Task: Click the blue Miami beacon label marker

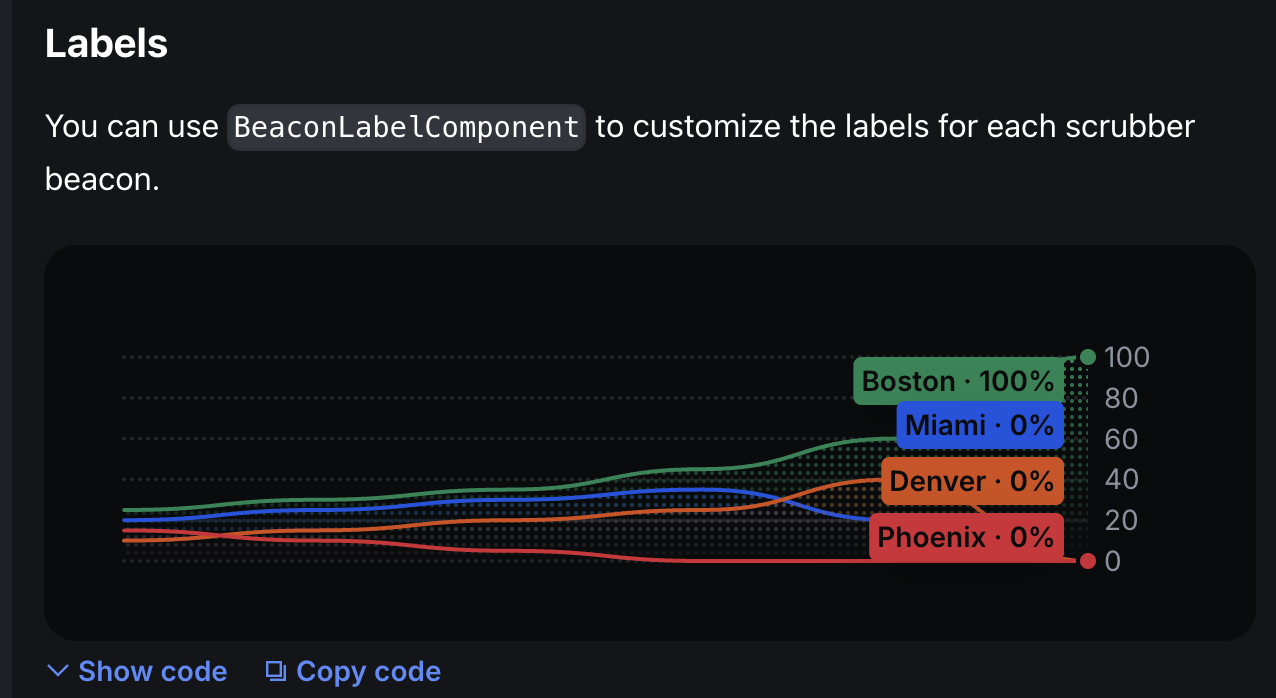Action: (x=979, y=424)
